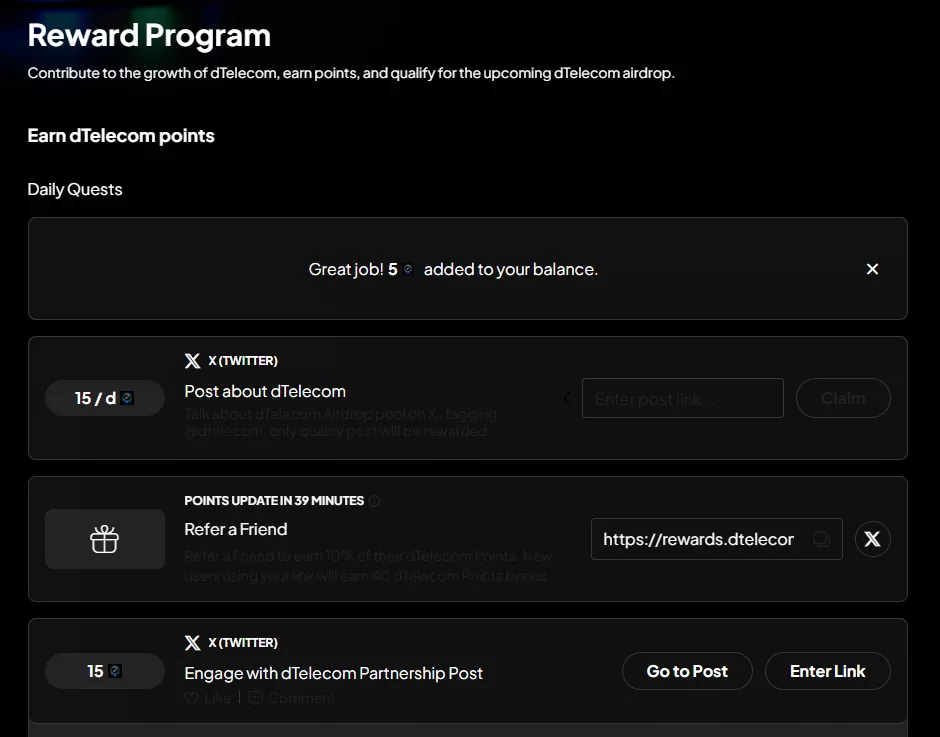Share referral link via the round X button
Image resolution: width=940 pixels, height=737 pixels.
(872, 539)
